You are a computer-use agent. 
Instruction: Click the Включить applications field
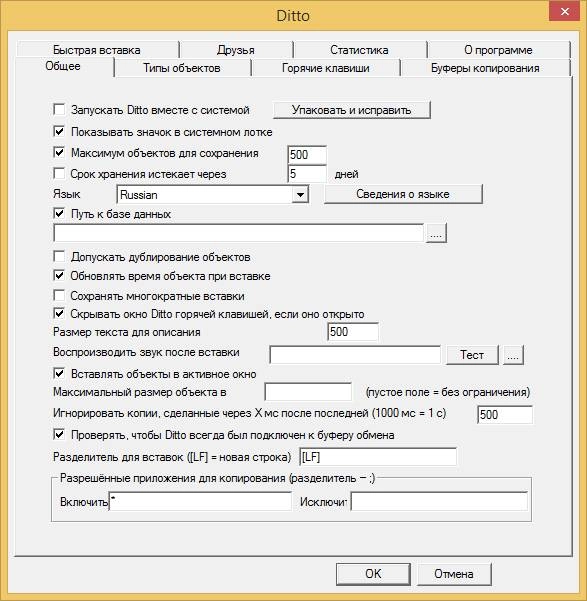coord(201,501)
